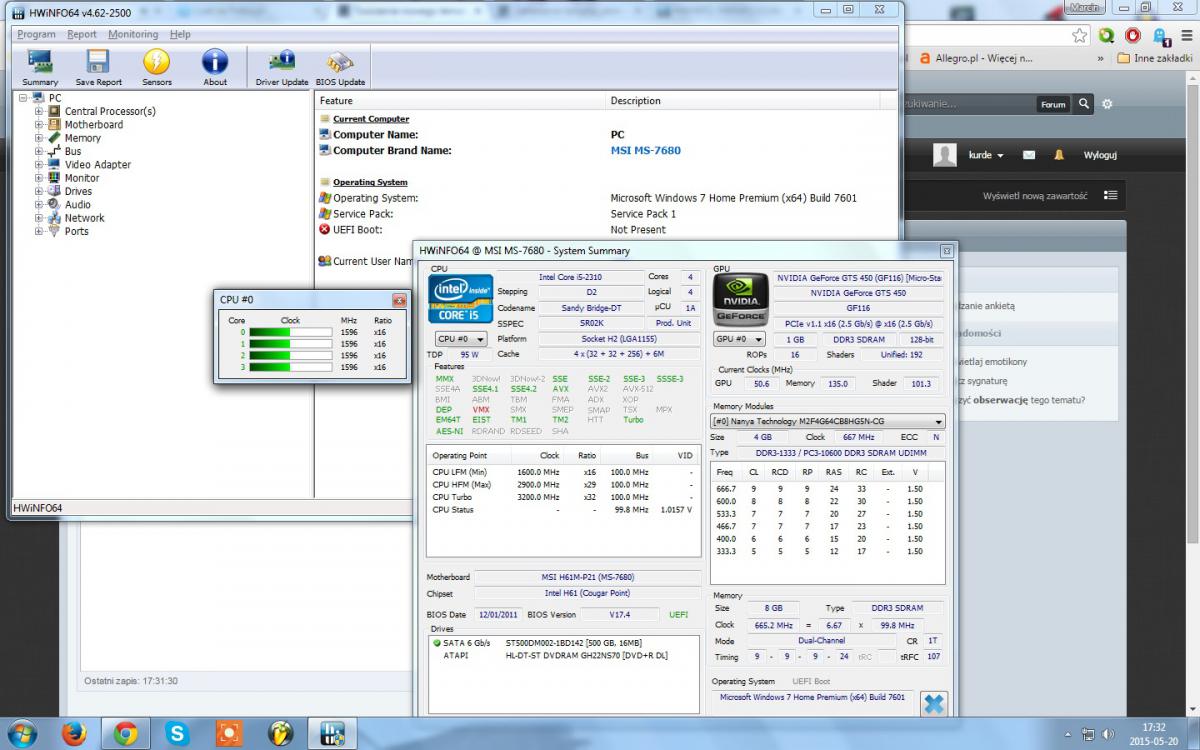Bookmark the page with the star icon
This screenshot has height=750, width=1200.
[1080, 35]
